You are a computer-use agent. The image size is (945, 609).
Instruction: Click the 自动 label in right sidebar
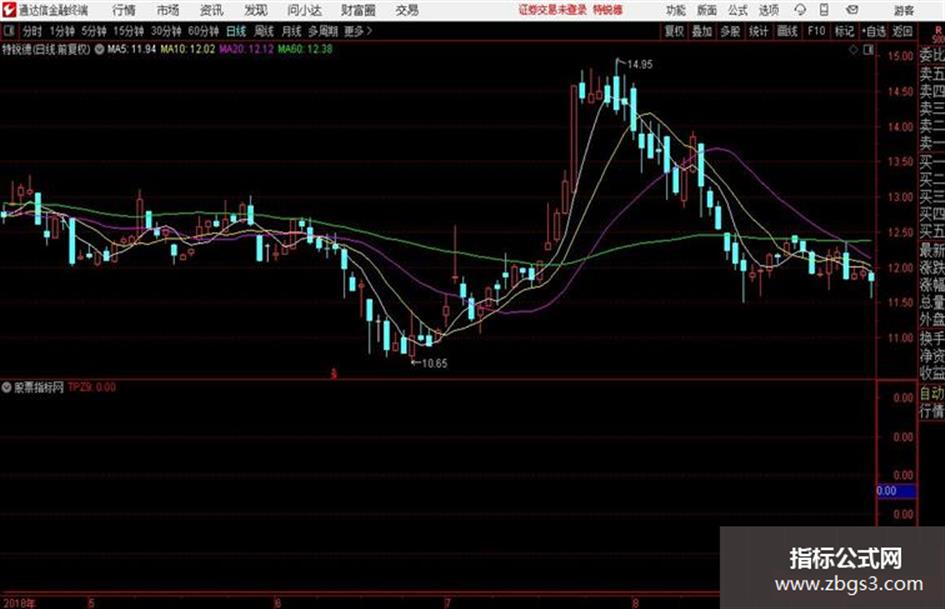coord(932,394)
